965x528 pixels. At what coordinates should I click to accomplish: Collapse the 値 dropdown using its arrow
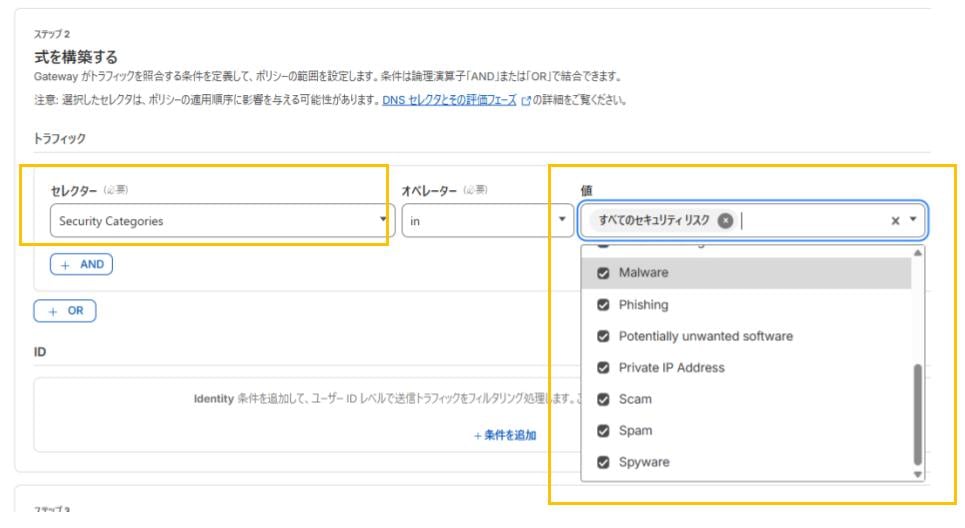[x=913, y=221]
